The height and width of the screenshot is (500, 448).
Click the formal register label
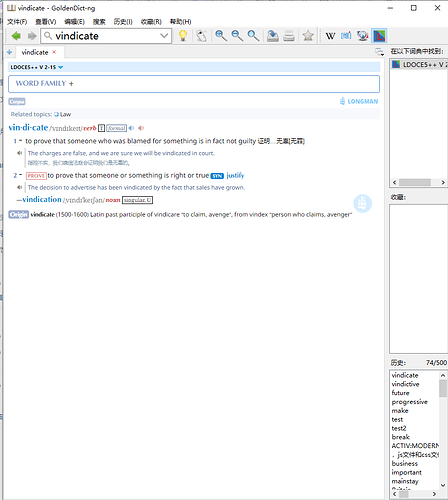(116, 128)
